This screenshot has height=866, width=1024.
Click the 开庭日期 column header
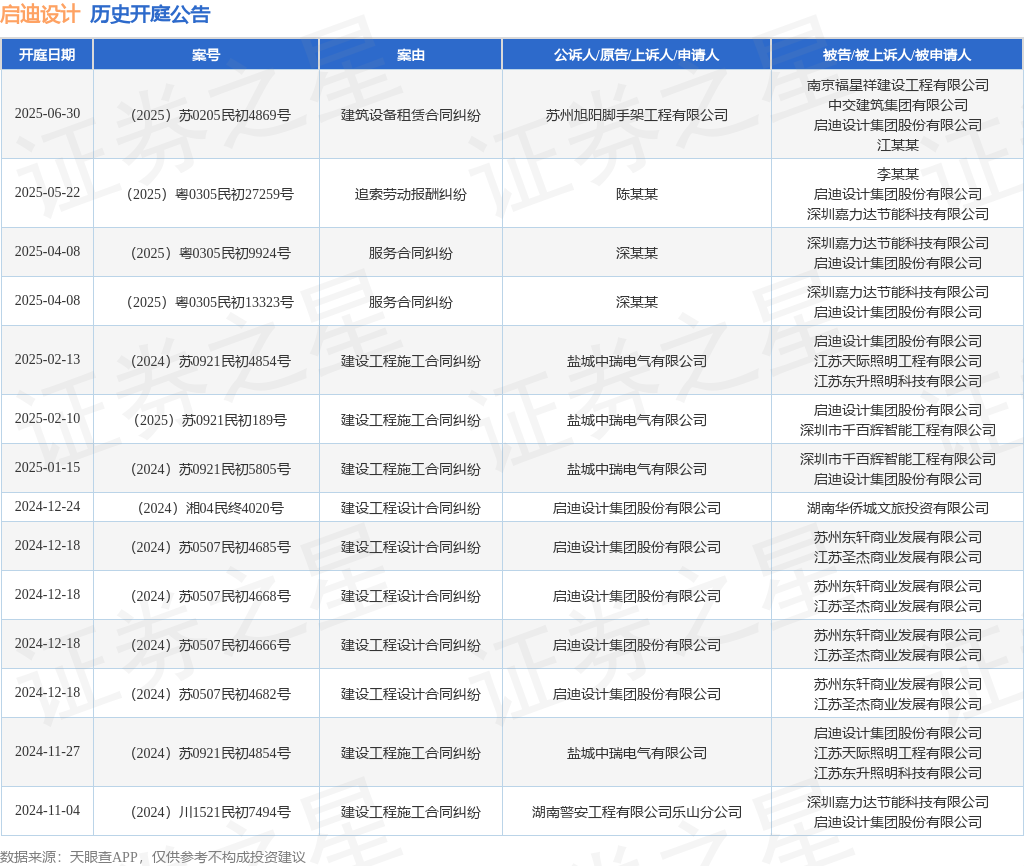[x=47, y=55]
